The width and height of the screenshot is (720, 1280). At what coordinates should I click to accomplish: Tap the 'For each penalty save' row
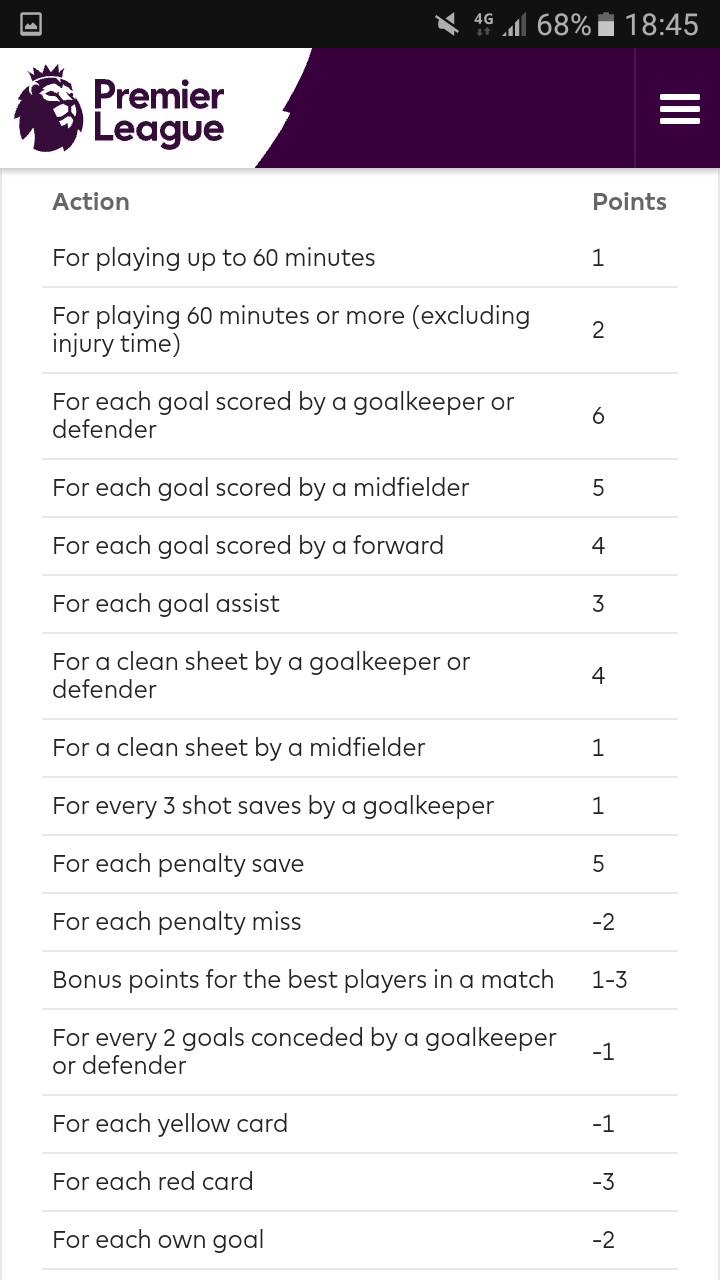click(x=360, y=864)
